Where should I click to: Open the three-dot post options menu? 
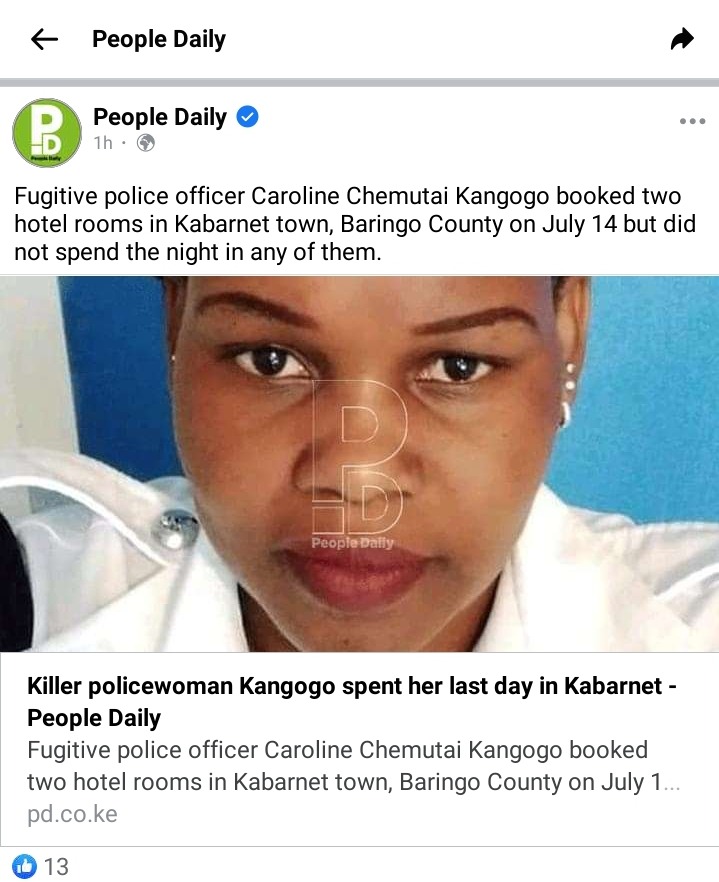coord(692,121)
